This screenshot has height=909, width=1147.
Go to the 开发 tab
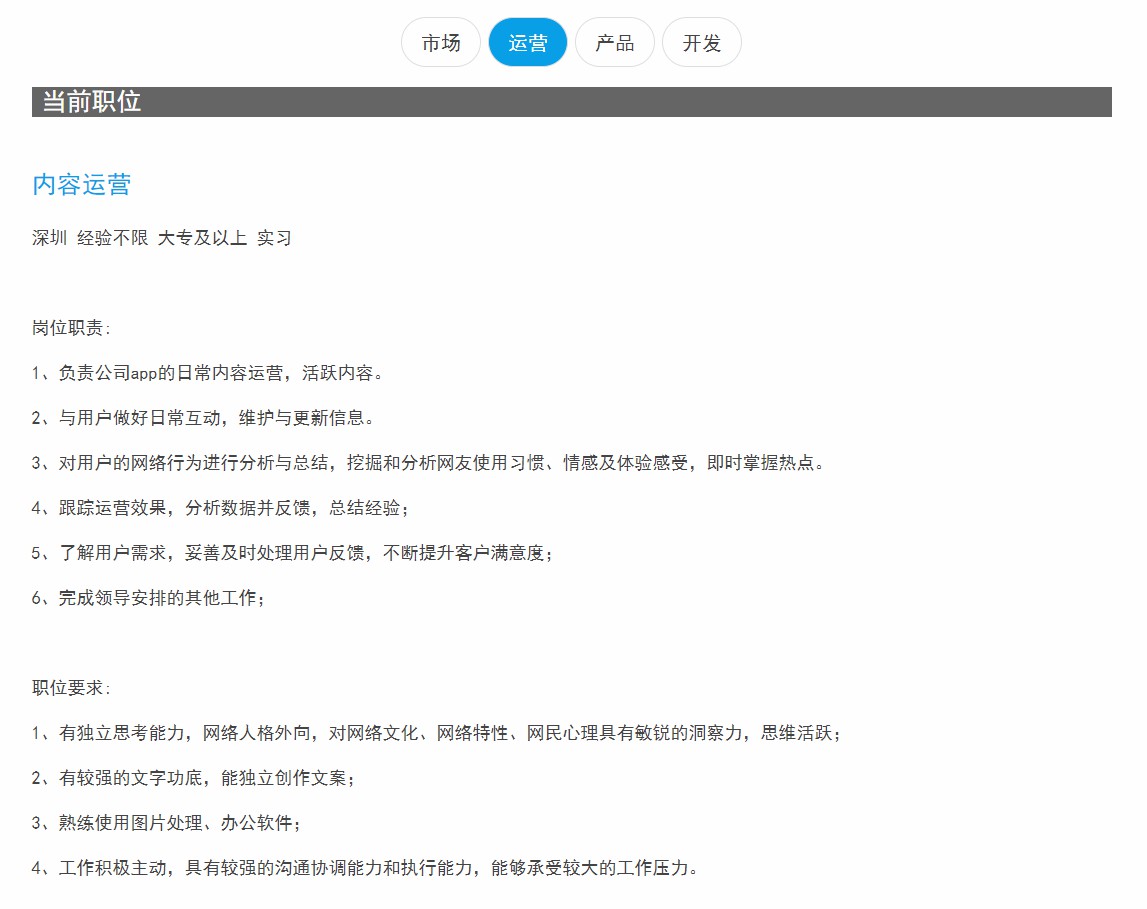[702, 43]
